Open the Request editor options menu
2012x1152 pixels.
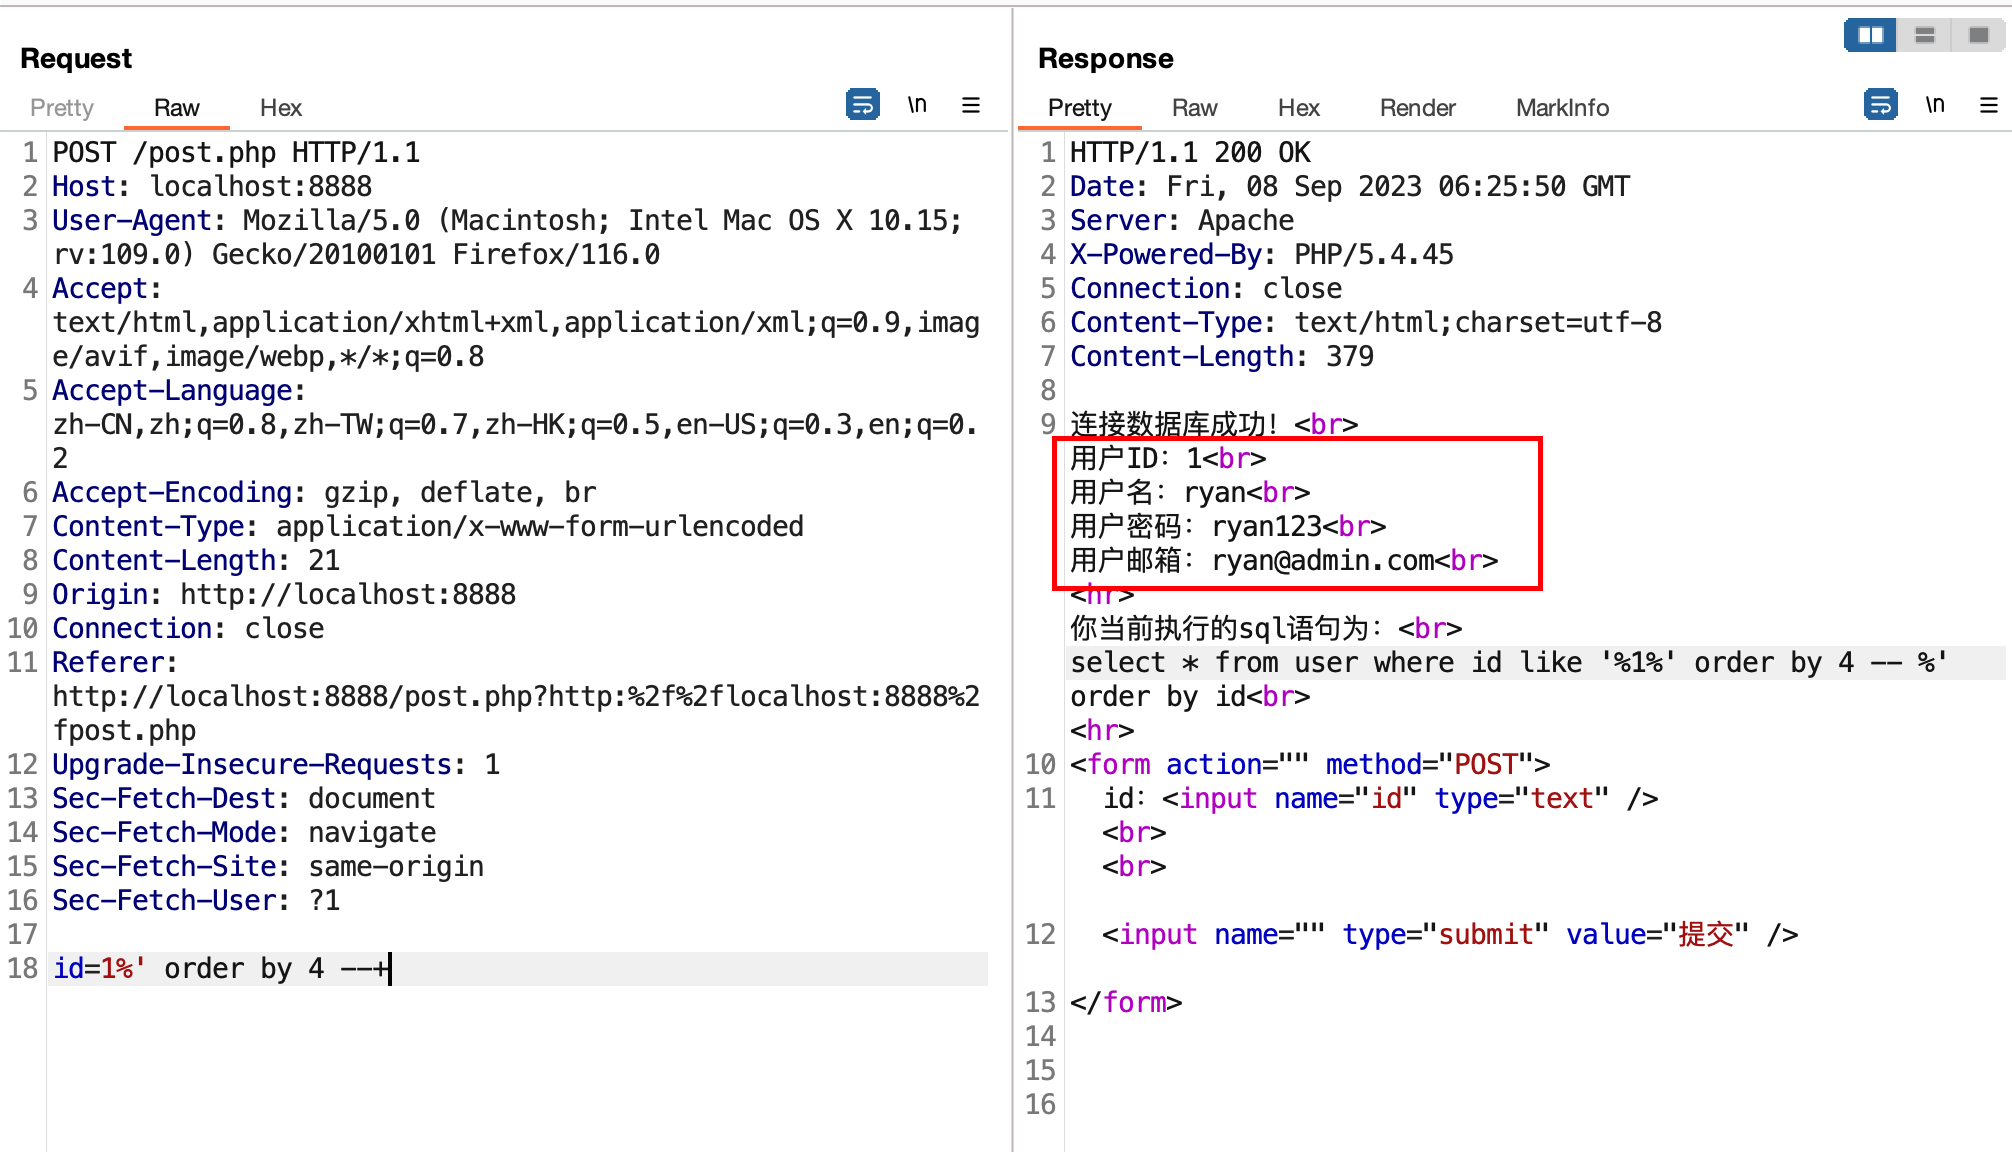(971, 104)
